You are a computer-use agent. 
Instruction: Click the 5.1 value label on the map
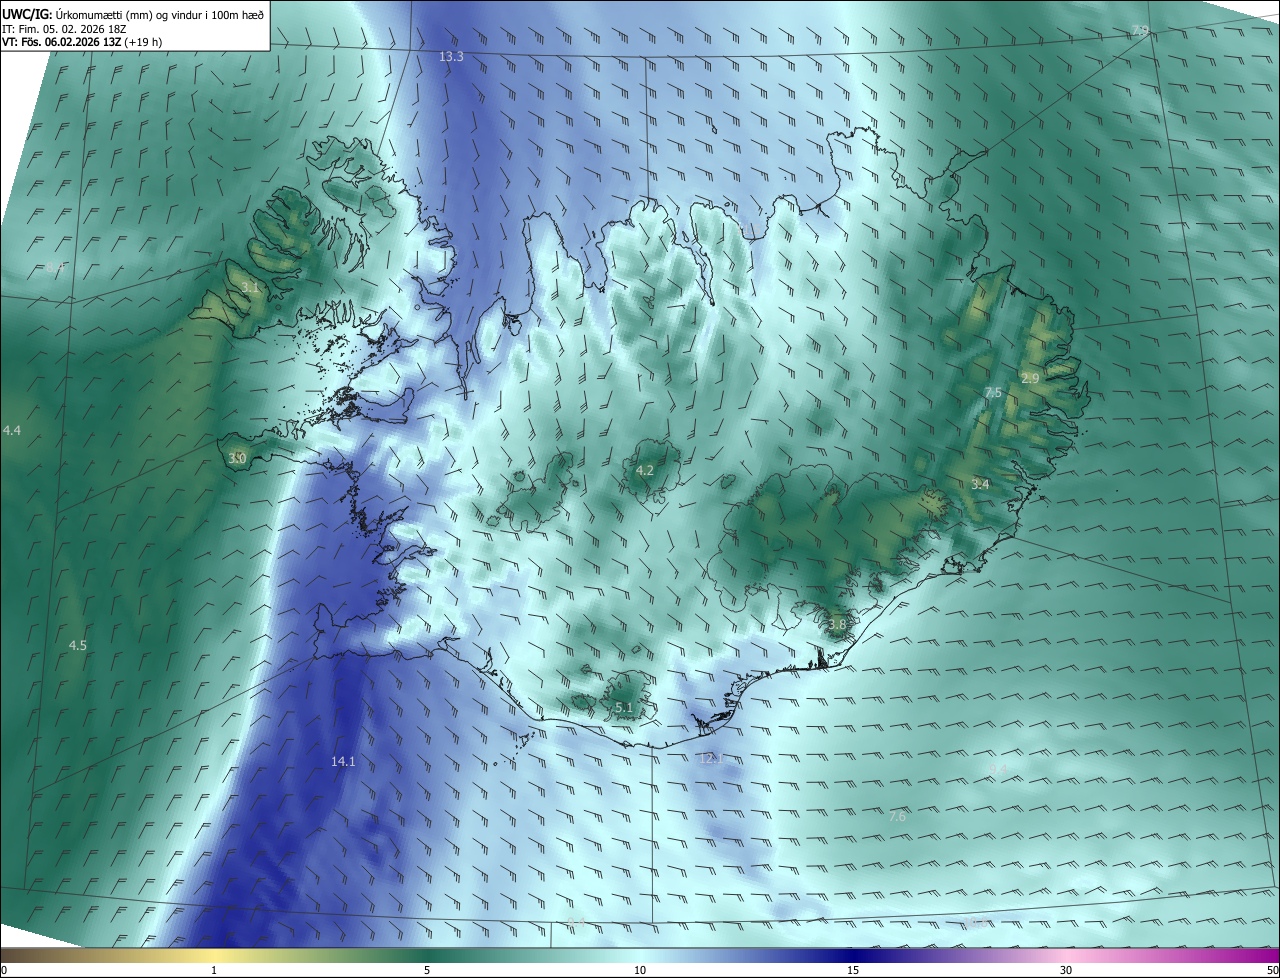click(624, 708)
